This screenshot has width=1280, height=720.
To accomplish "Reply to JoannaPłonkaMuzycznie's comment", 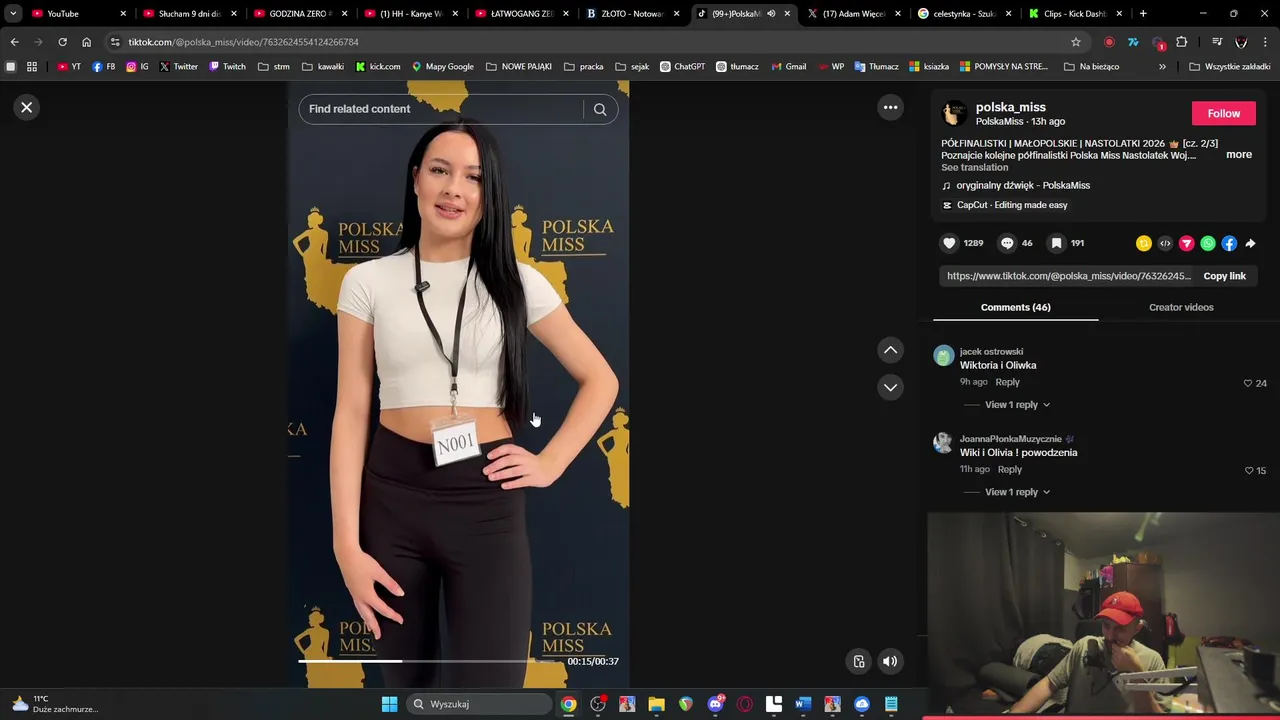I will (x=1009, y=469).
